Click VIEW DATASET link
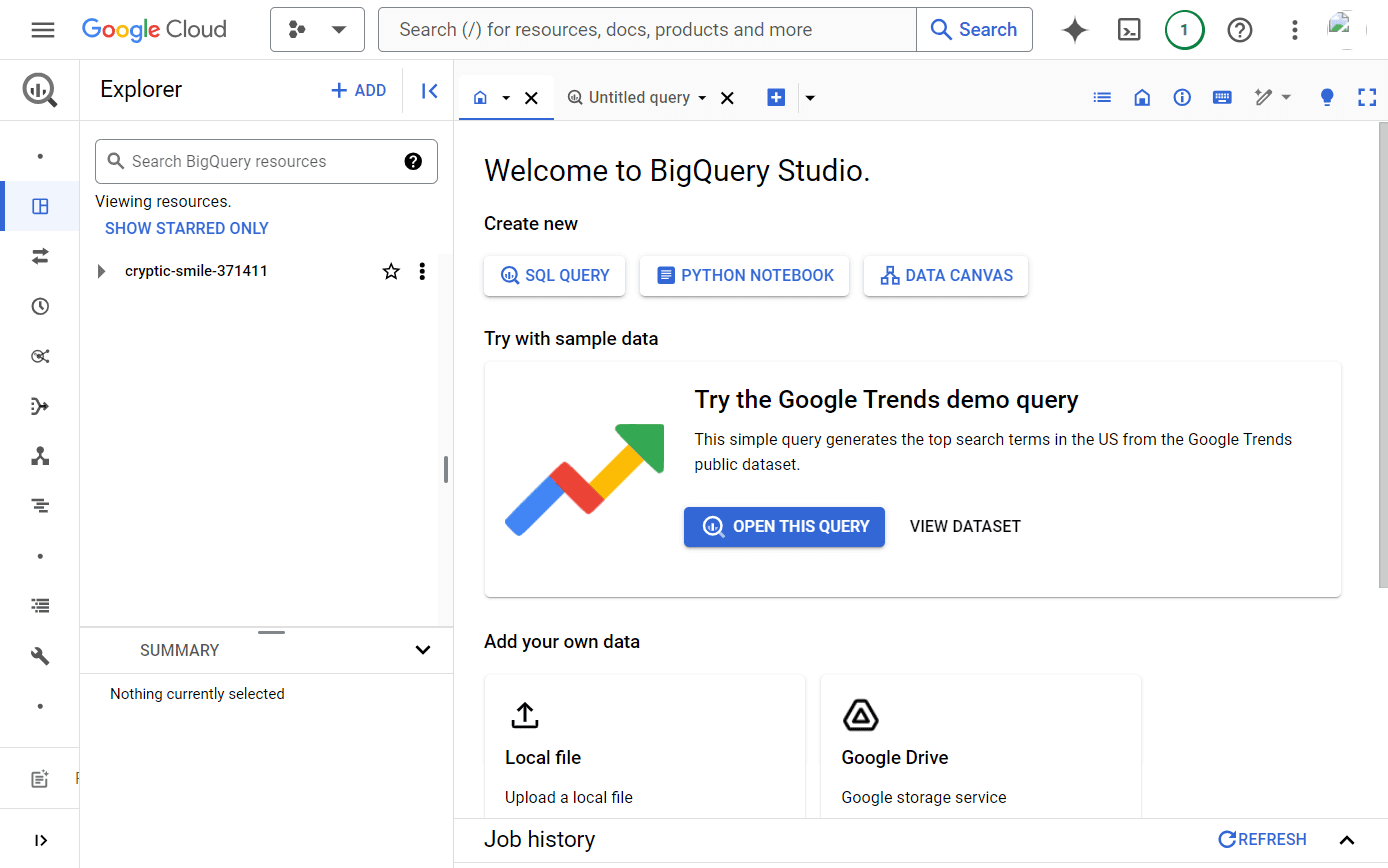 [x=965, y=527]
